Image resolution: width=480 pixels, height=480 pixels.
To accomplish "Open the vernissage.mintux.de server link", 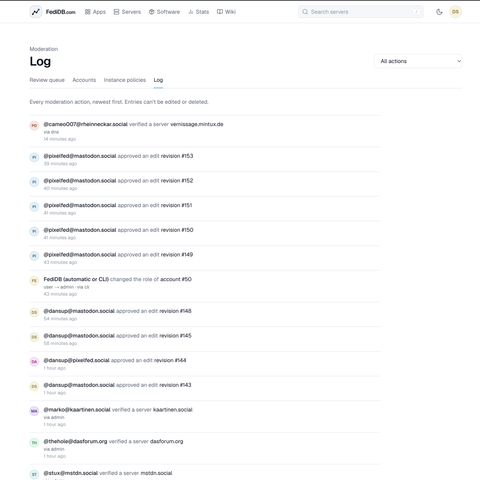I will tap(197, 124).
